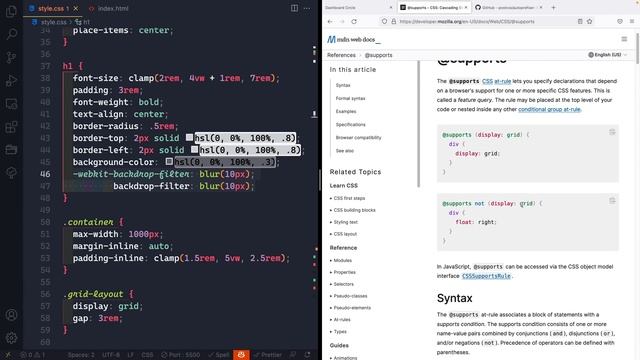The image size is (640, 360).
Task: Copy the @supports not code example
Action: click(x=612, y=200)
